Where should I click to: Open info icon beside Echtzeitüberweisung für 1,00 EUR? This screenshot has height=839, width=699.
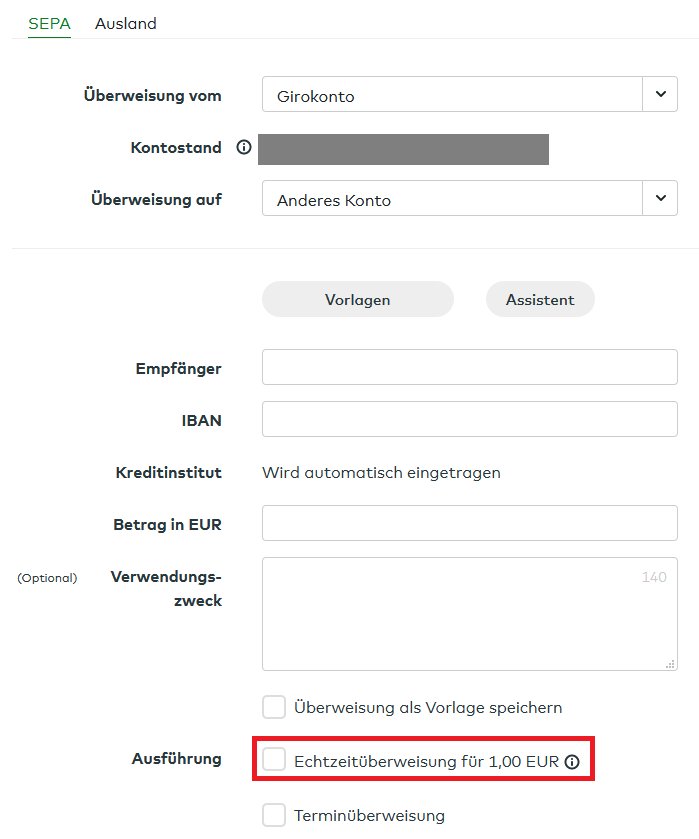point(572,762)
